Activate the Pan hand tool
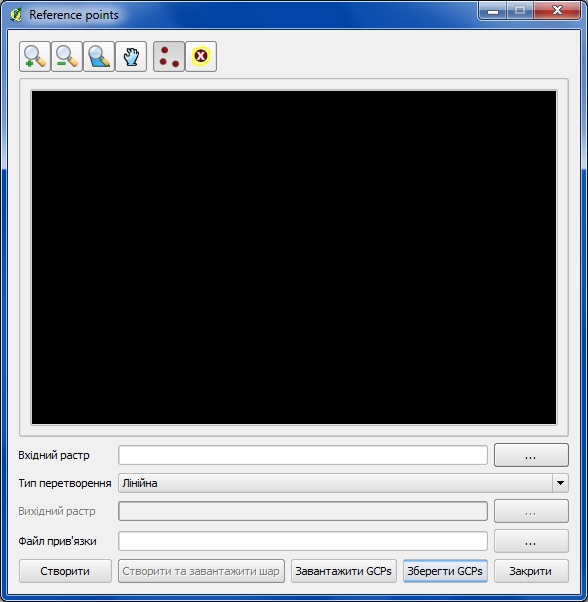Viewport: 588px width, 602px height. [131, 56]
